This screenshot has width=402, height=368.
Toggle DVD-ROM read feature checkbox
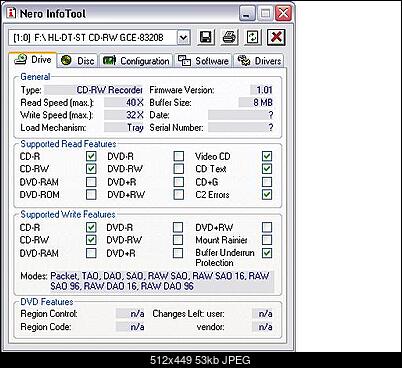coord(91,194)
